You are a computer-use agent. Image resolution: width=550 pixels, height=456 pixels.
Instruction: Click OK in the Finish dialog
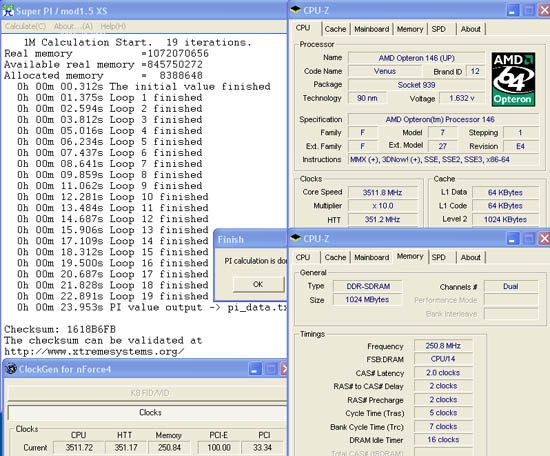258,284
